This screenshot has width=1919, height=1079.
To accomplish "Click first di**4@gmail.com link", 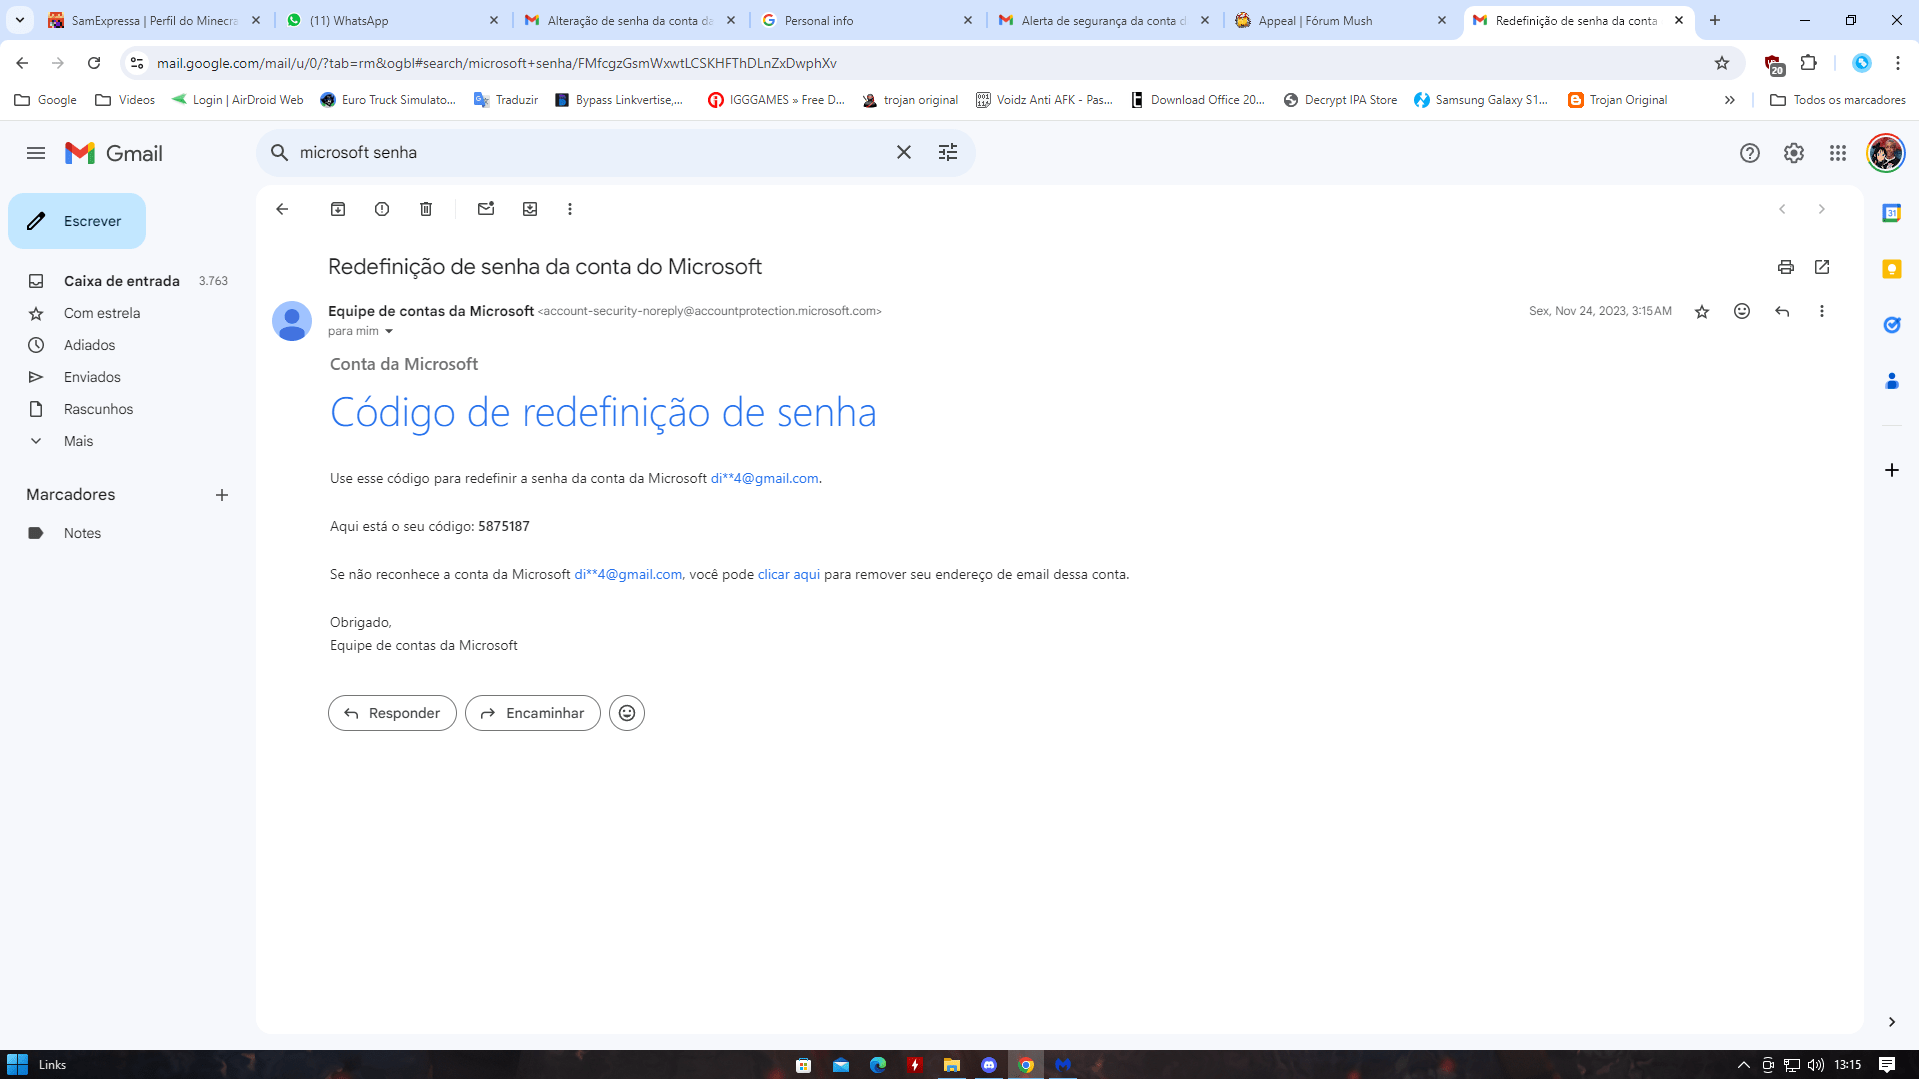I will [764, 478].
